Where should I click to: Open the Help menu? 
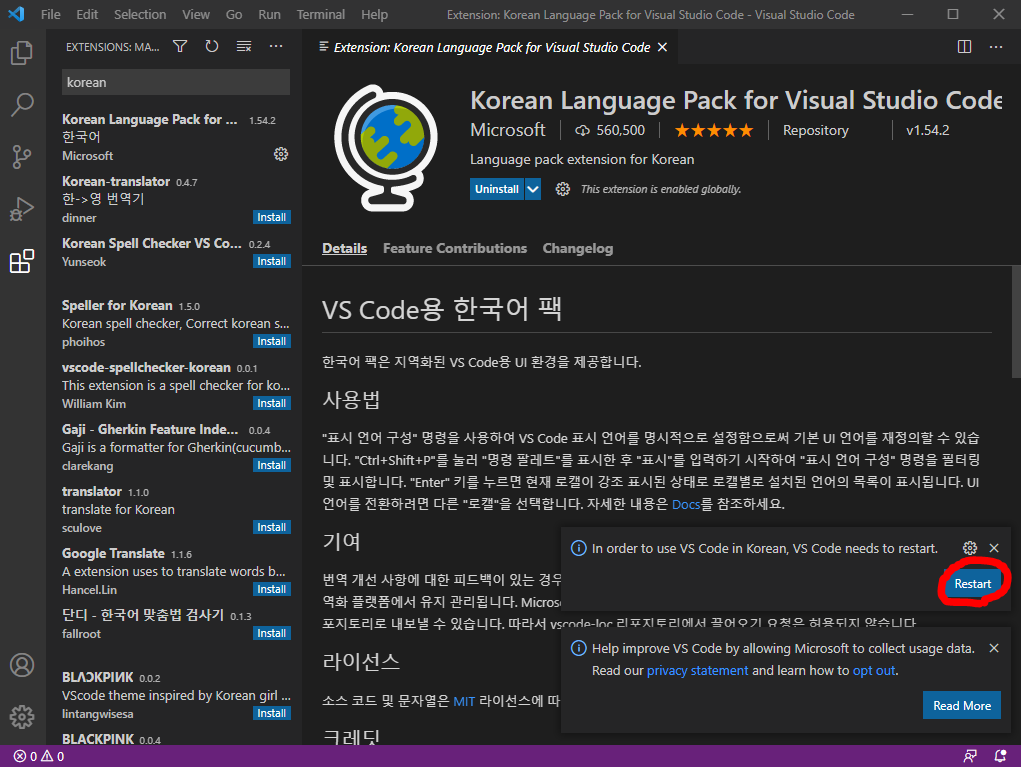tap(374, 14)
